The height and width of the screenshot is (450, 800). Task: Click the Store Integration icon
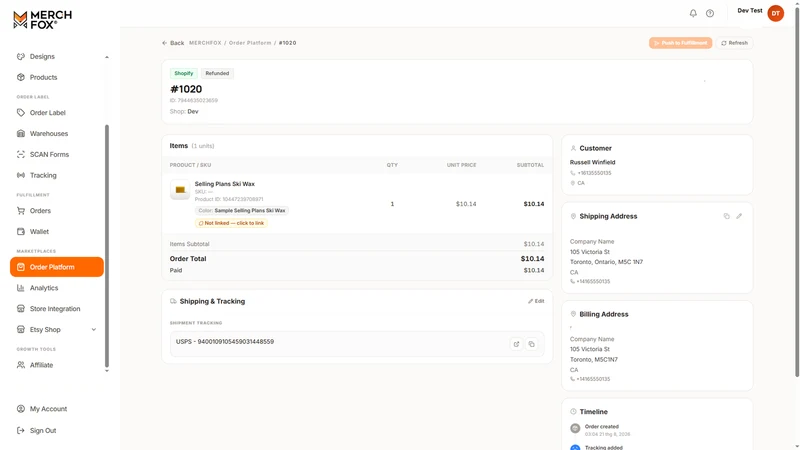coord(21,309)
